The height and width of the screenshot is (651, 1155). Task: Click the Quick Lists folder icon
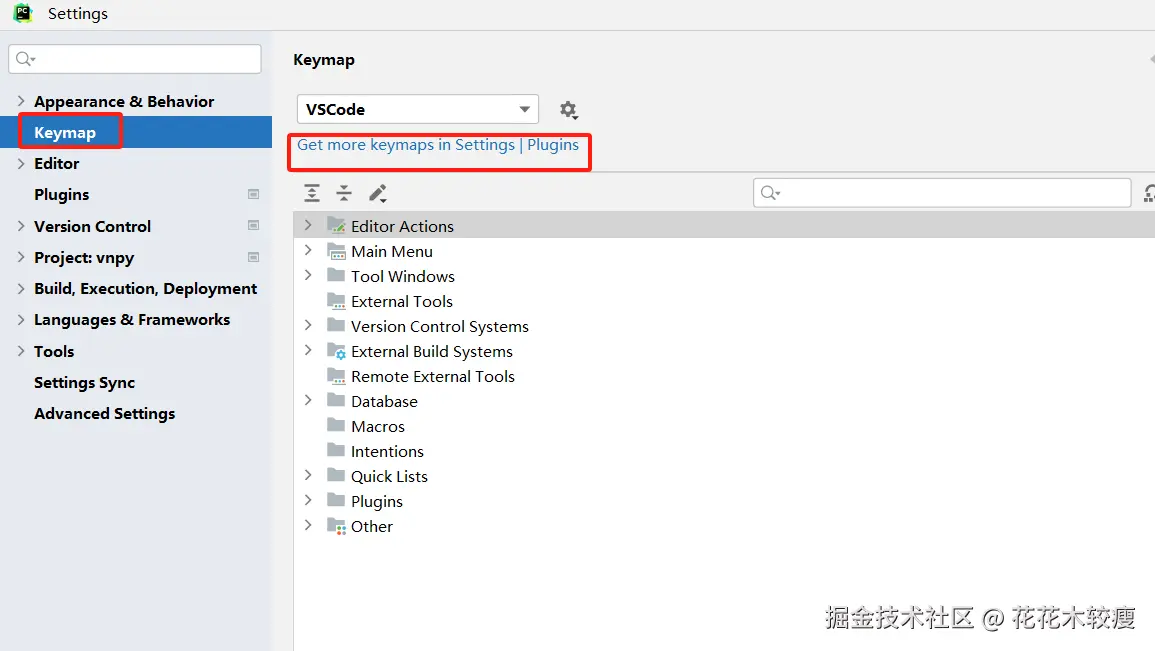pos(336,476)
